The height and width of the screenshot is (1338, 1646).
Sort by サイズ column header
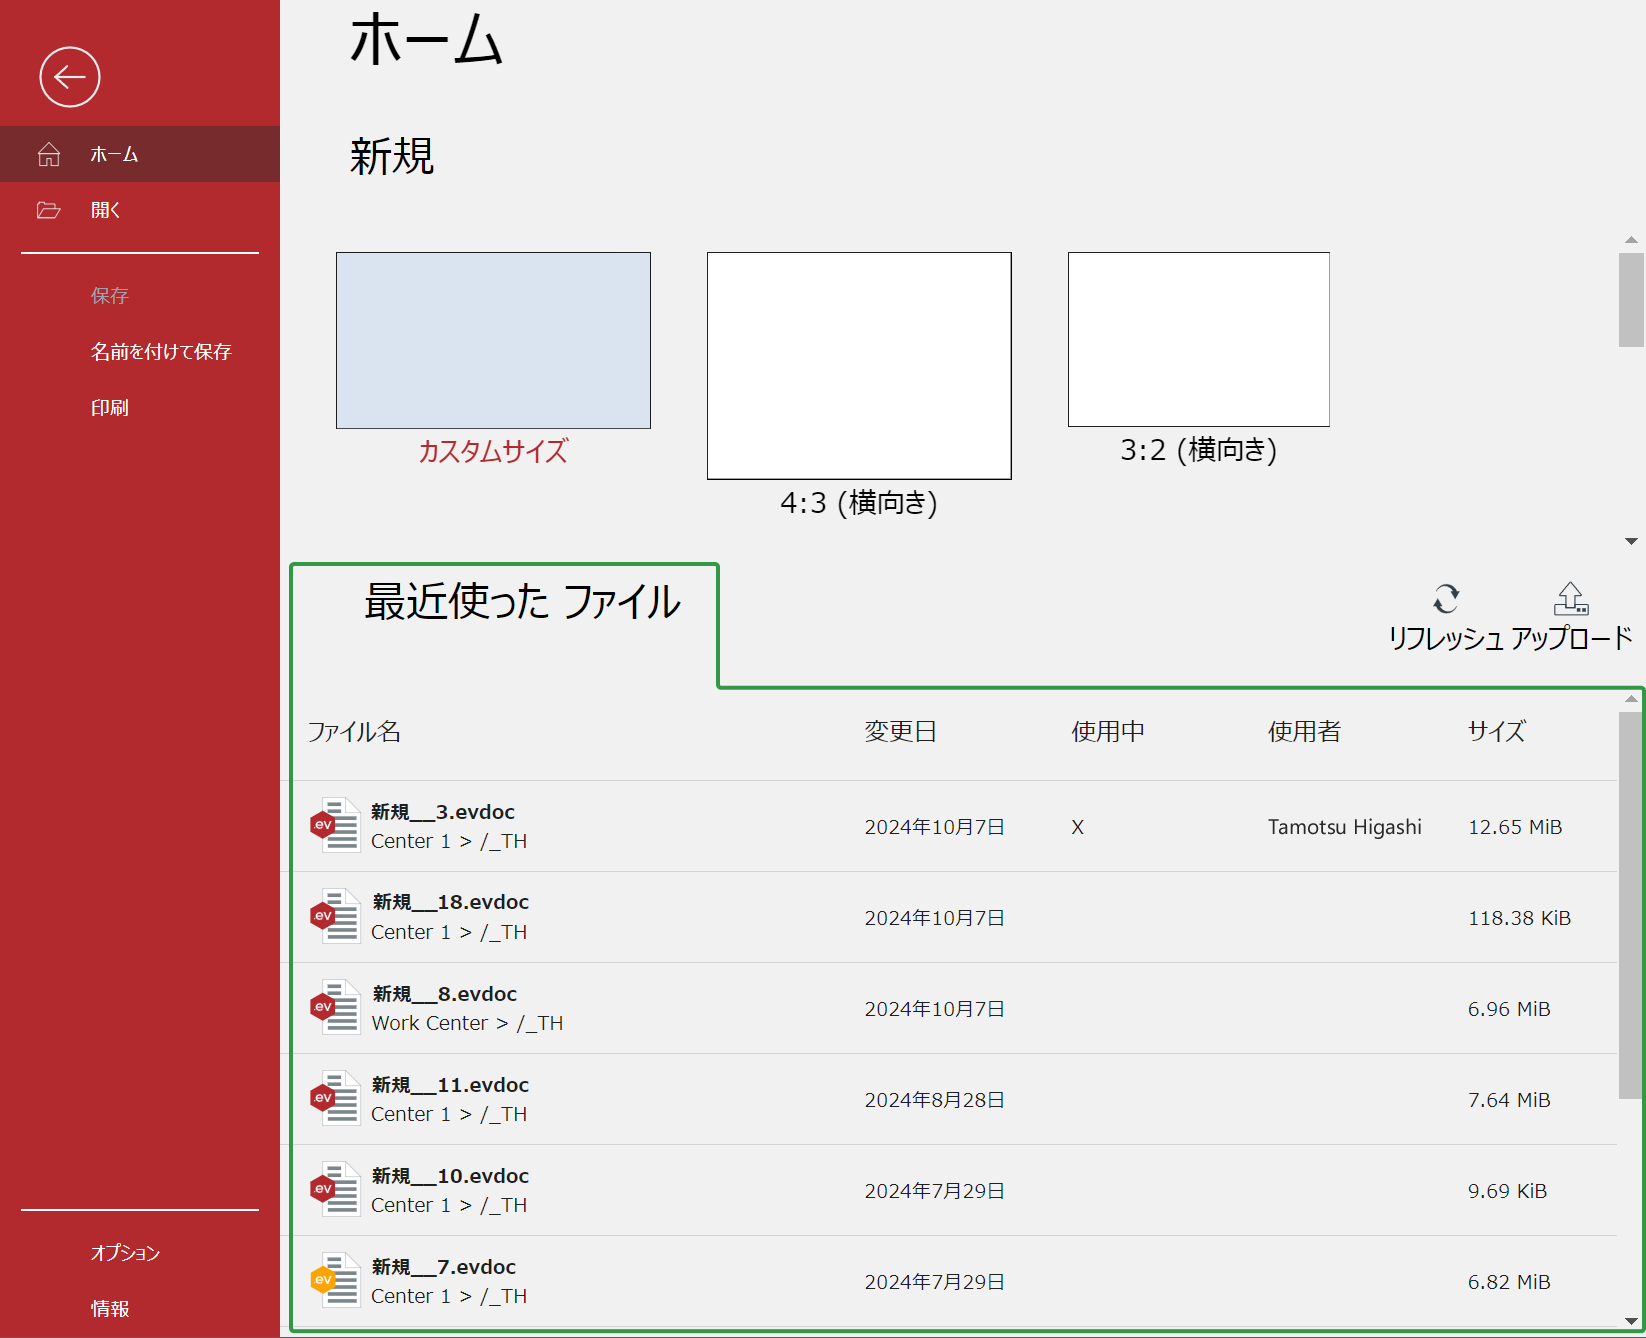pyautogui.click(x=1497, y=732)
